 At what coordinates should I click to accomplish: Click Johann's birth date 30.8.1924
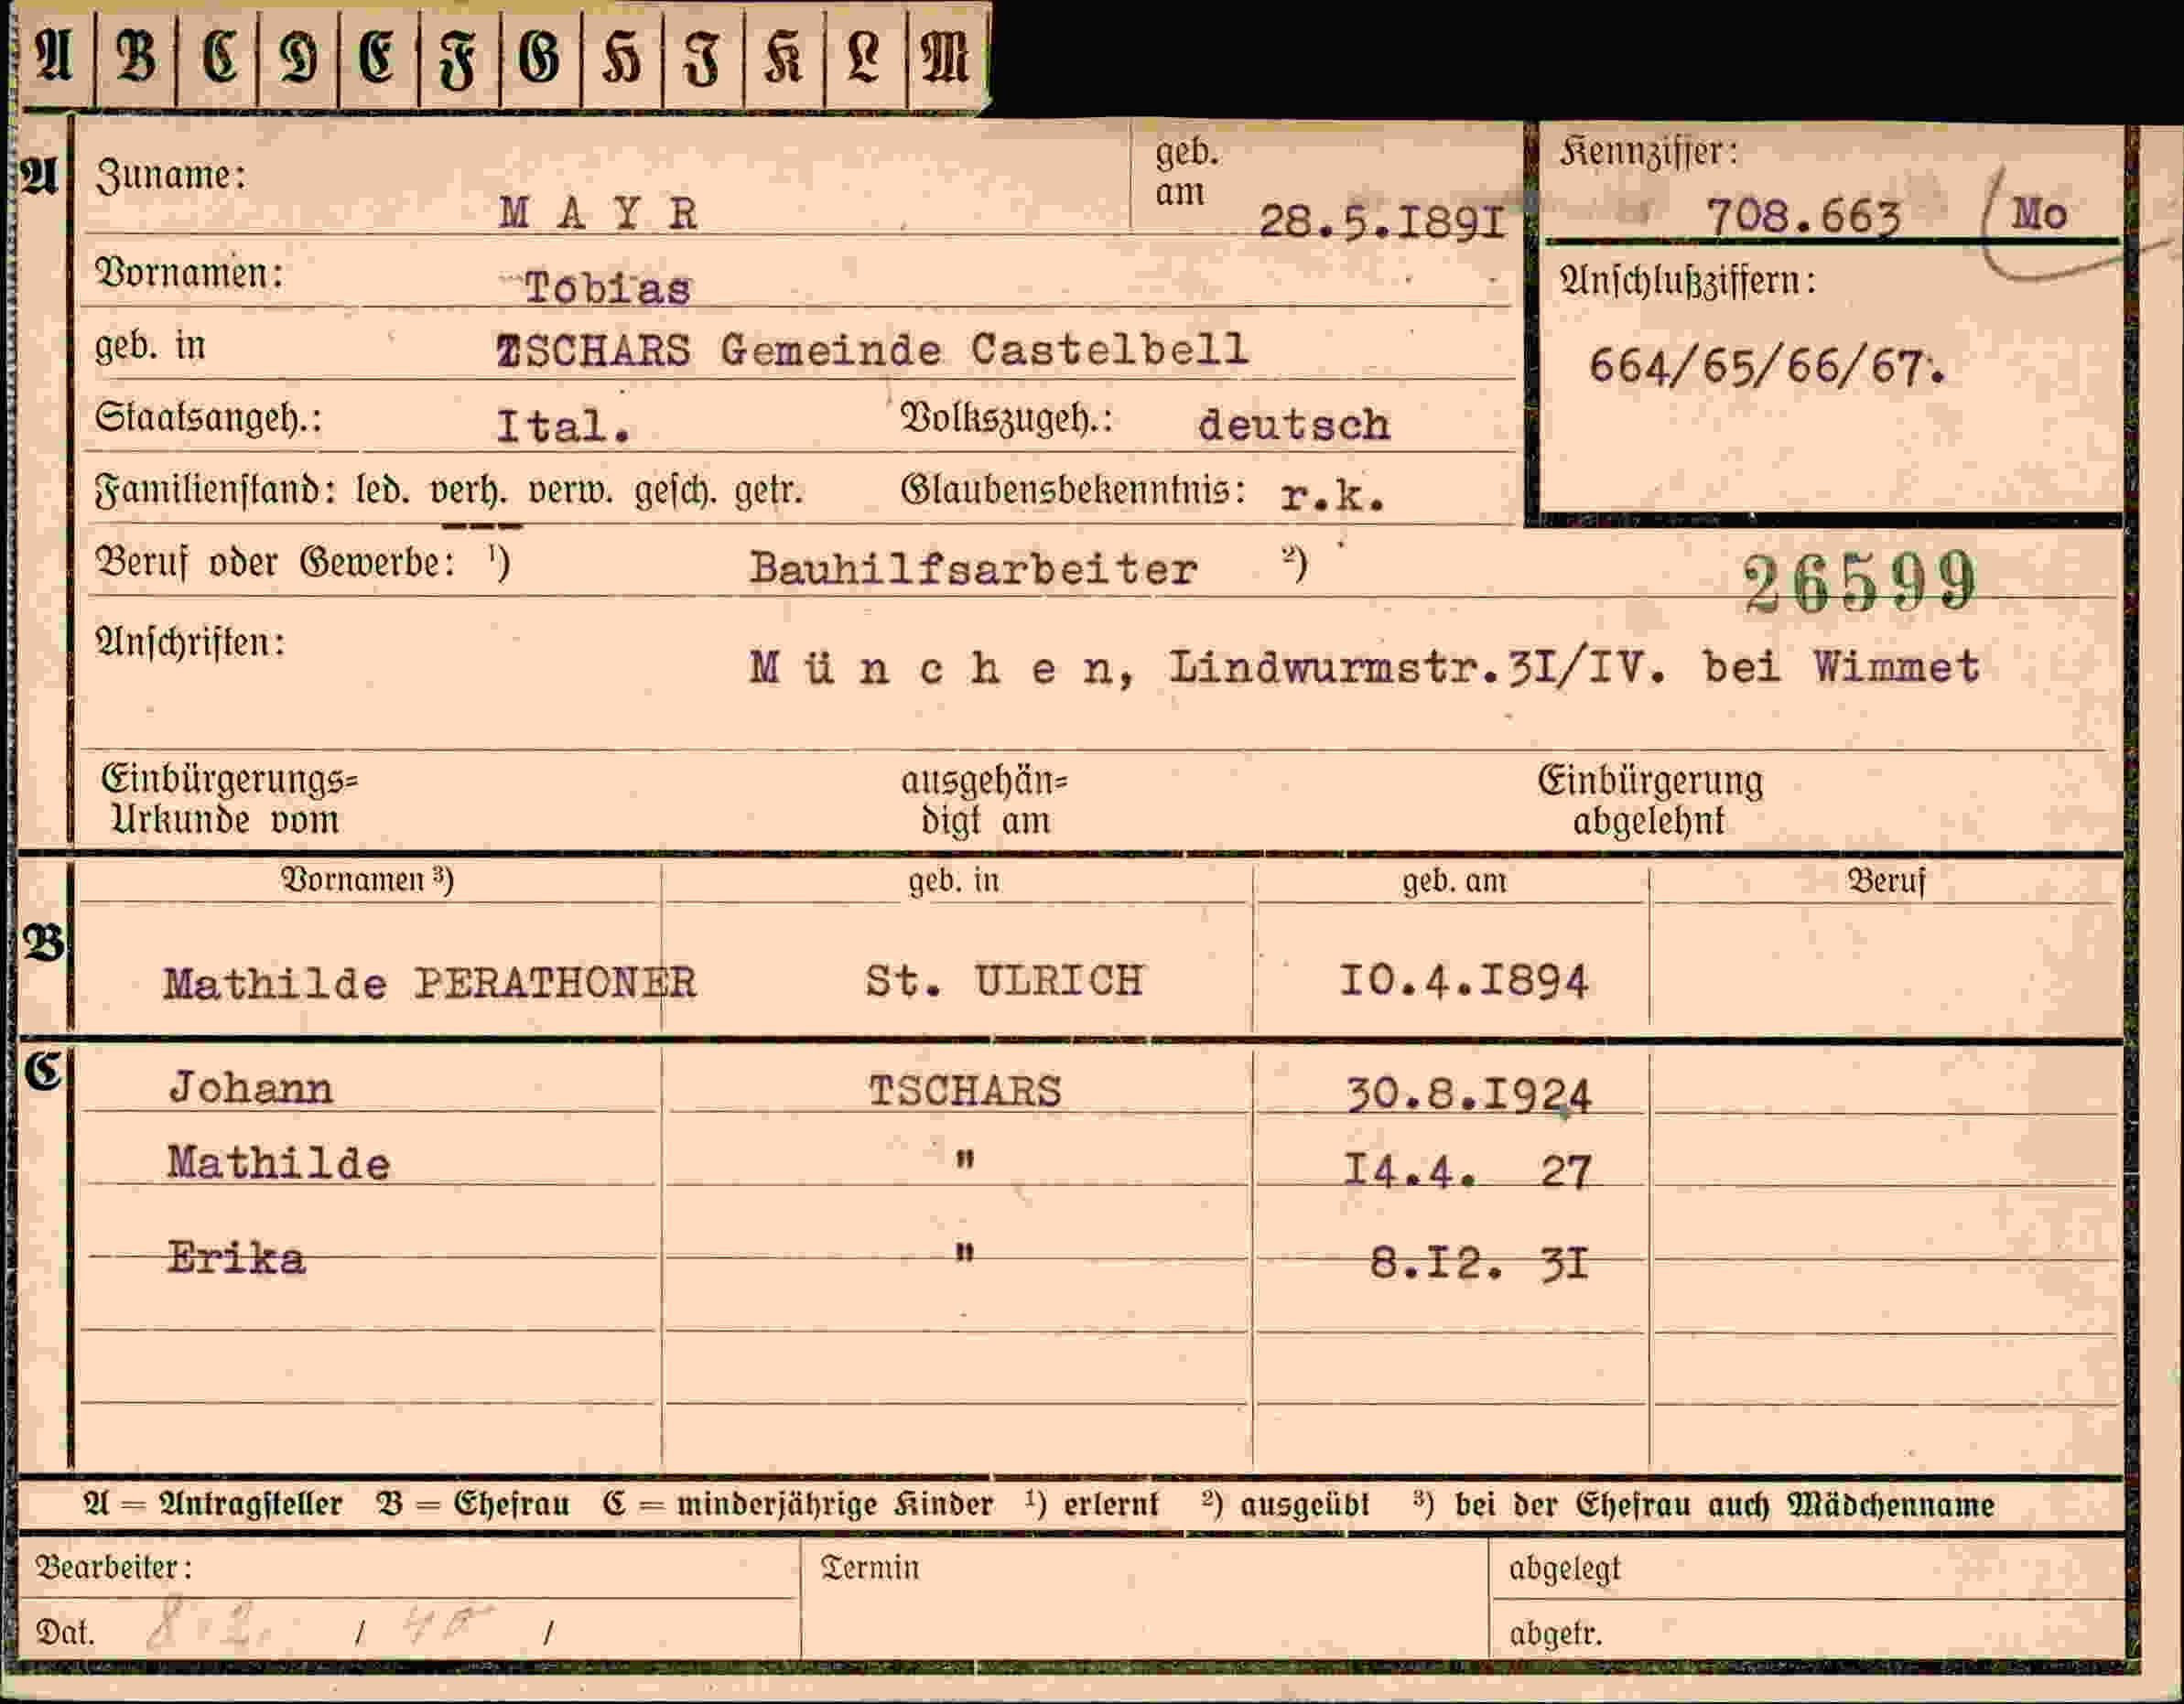[1468, 1095]
